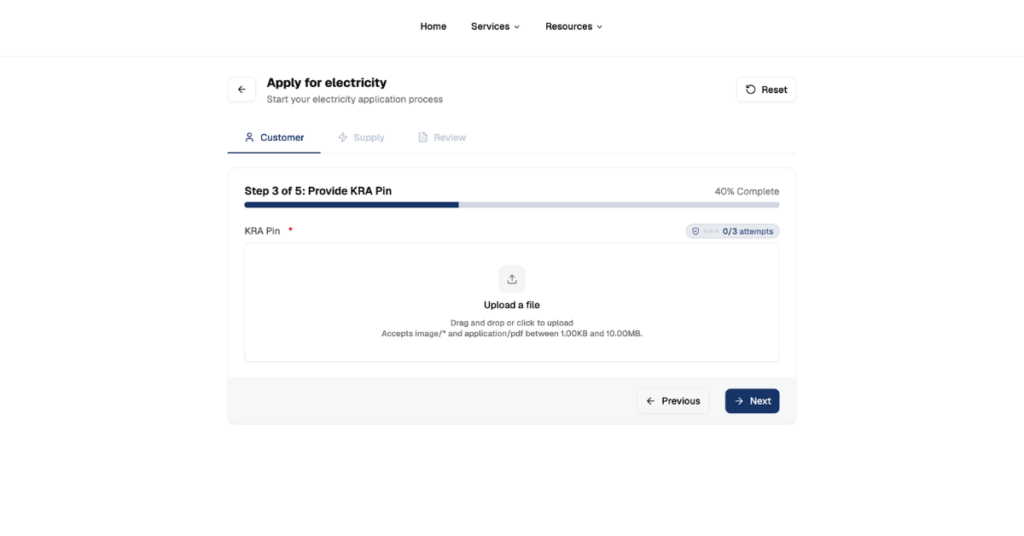Click 'Step 3 of 5: Provide KRA Pin' heading
The image size is (1024, 536).
pos(318,191)
